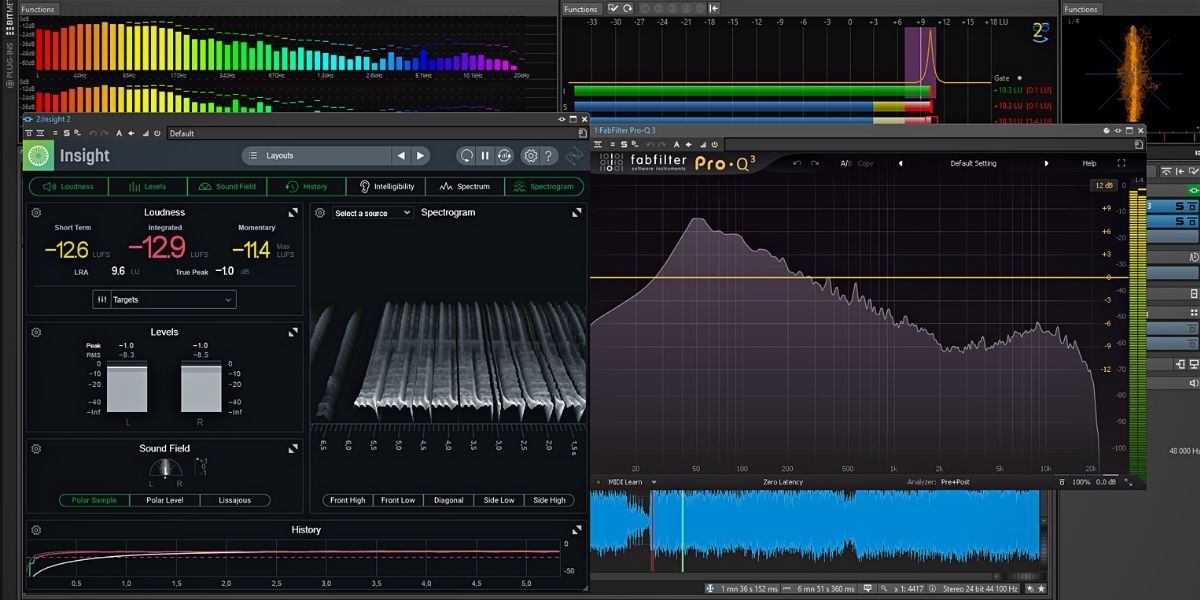
Task: Select Side Low spectrogram view
Action: pyautogui.click(x=499, y=500)
